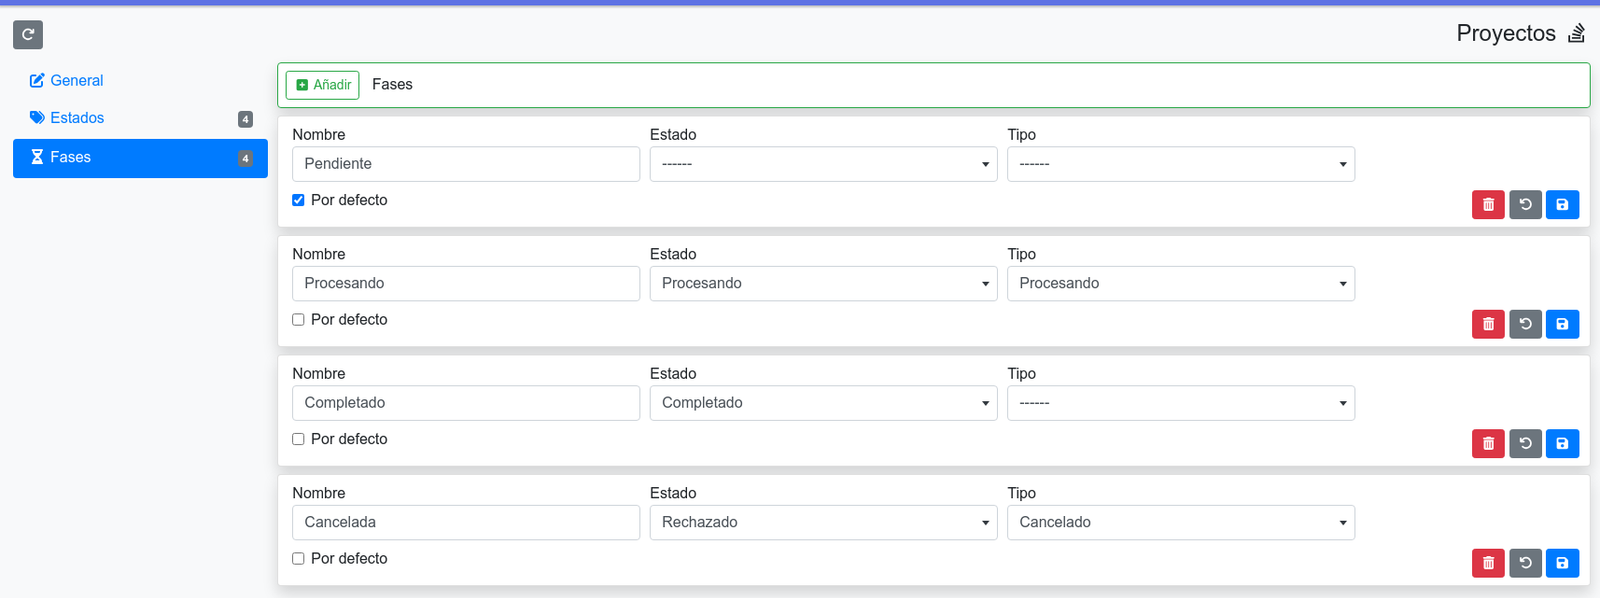The image size is (1600, 598).
Task: Open Tipo dropdown of Completado phase
Action: [x=1180, y=403]
